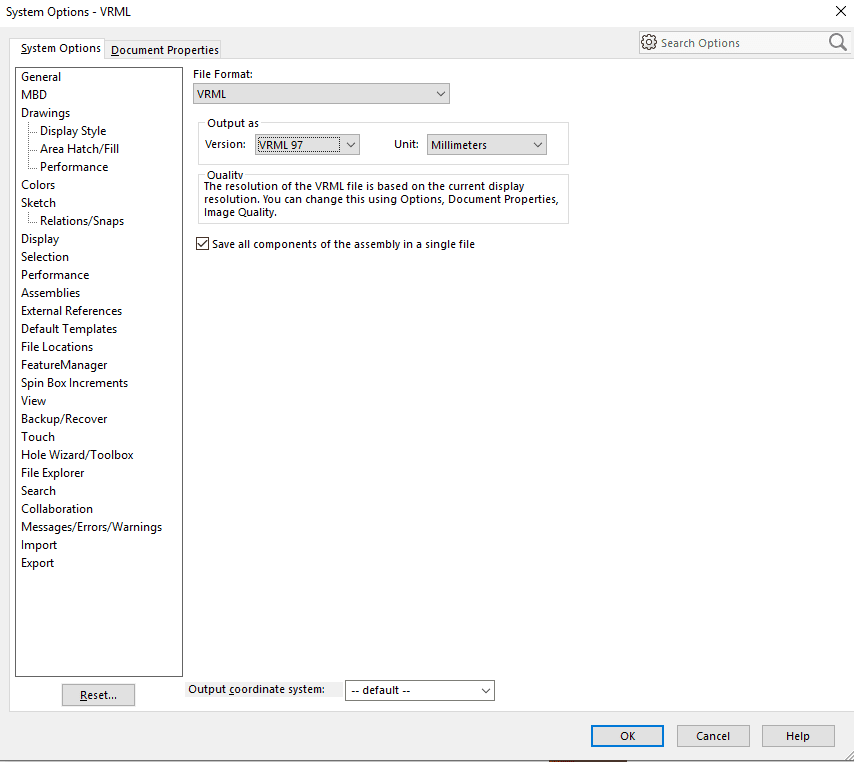The width and height of the screenshot is (854, 762).
Task: Select File Explorer option
Action: [53, 472]
